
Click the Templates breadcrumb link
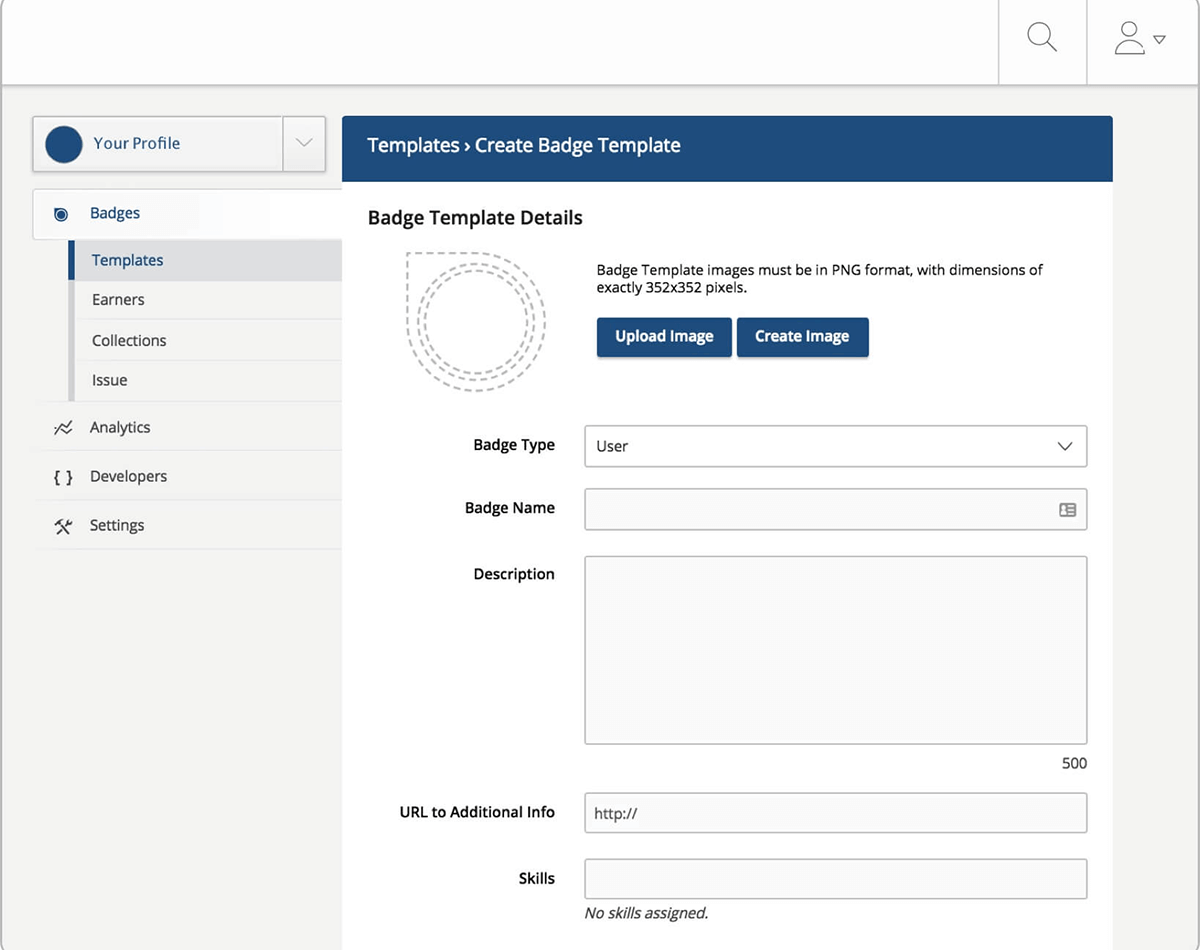(413, 145)
